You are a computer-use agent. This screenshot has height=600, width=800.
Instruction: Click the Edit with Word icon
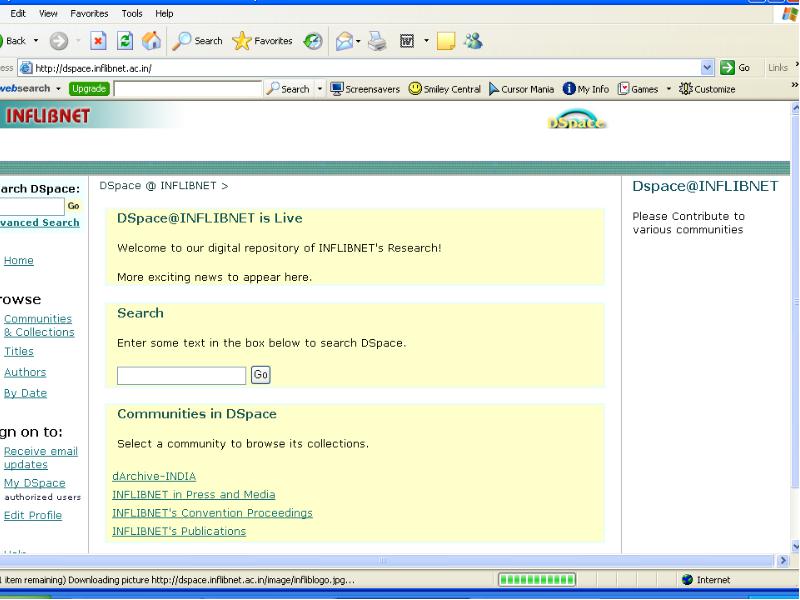tap(407, 41)
